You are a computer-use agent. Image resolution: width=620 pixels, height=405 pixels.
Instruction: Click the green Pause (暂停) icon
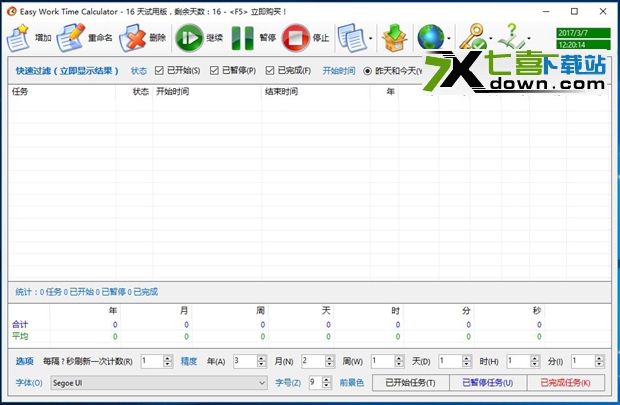tap(242, 38)
